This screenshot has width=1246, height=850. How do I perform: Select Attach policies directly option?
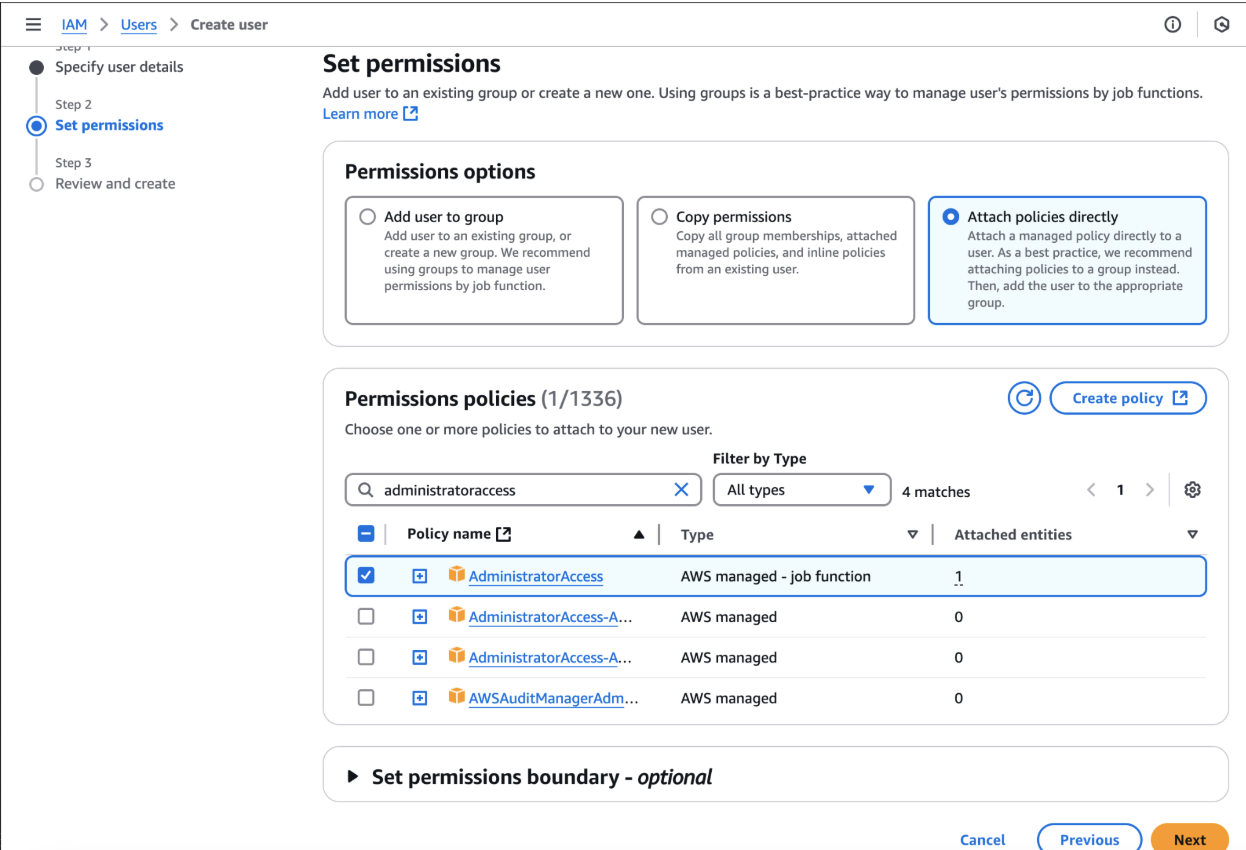tap(951, 216)
